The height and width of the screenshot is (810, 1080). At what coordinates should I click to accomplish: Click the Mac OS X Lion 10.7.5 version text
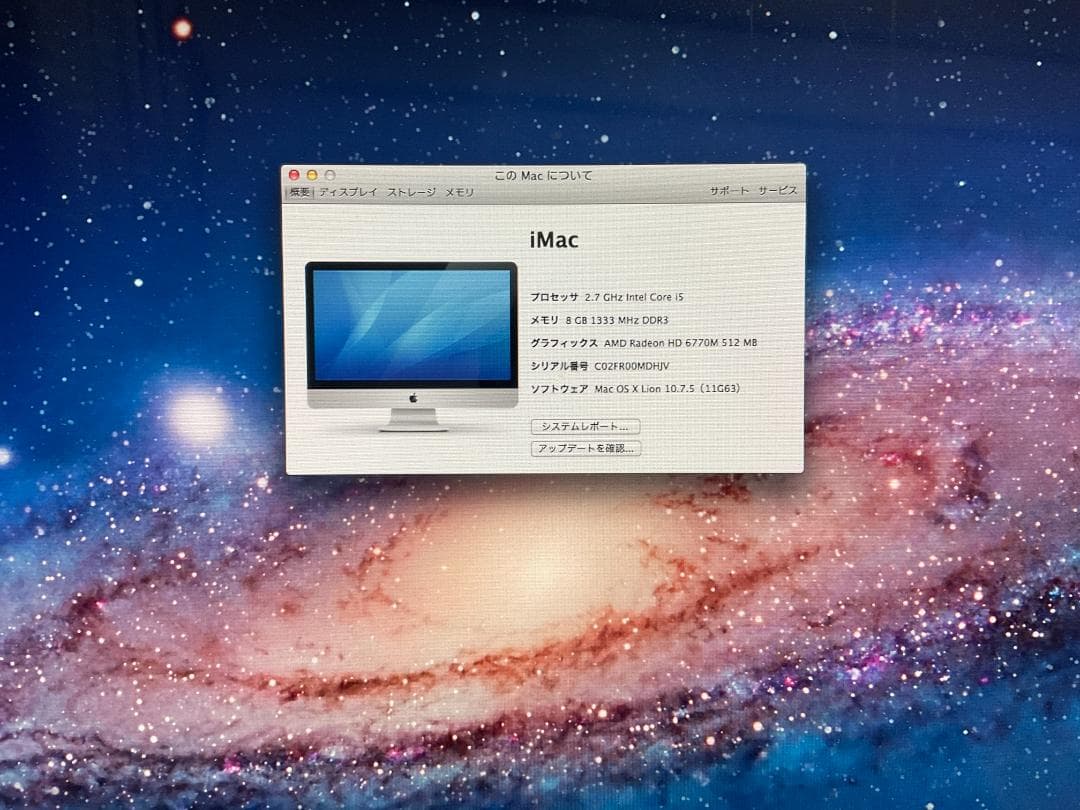tap(667, 388)
